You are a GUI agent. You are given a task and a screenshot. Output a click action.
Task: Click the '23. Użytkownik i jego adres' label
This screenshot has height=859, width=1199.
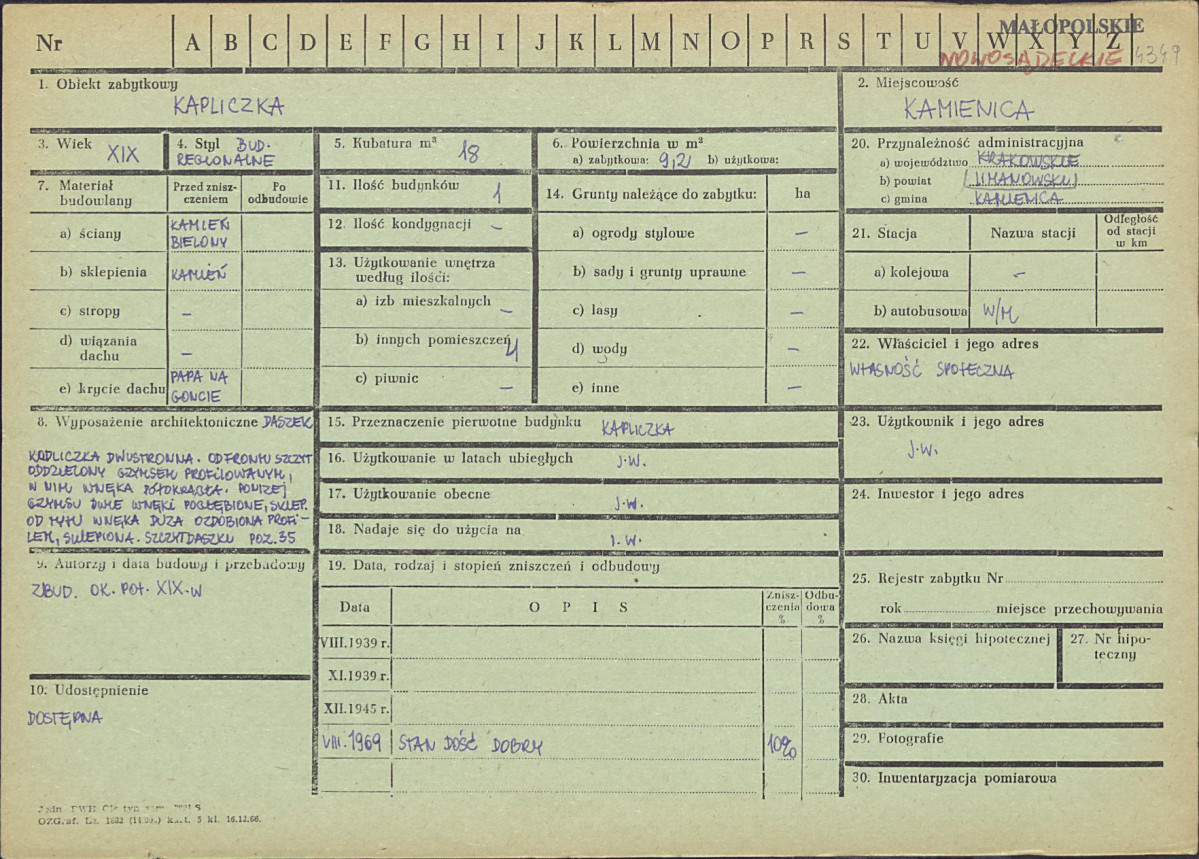tap(947, 422)
